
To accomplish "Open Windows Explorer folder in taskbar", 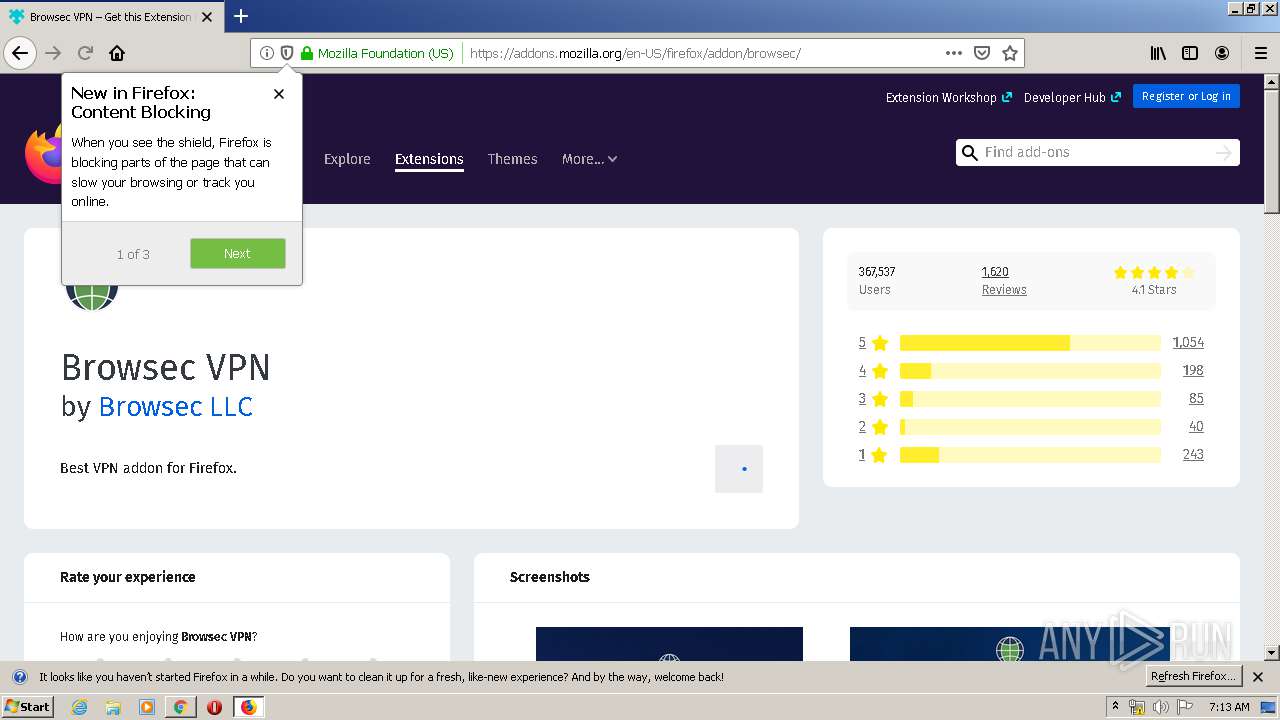I will coord(113,707).
